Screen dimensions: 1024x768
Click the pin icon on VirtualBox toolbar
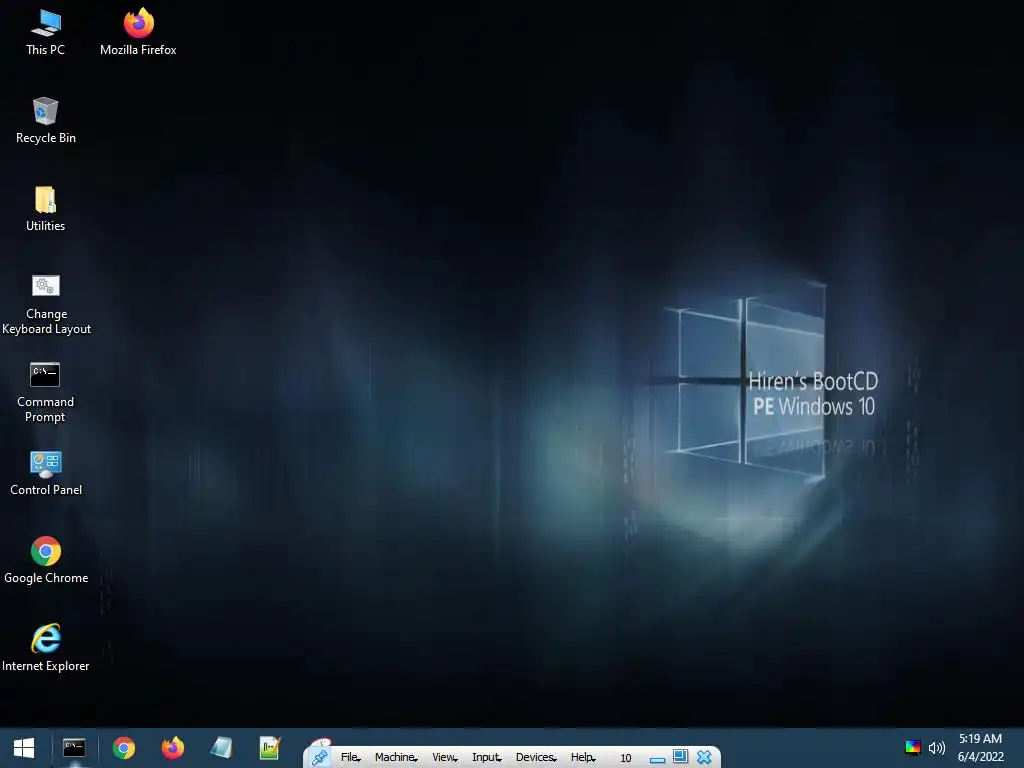tap(319, 758)
